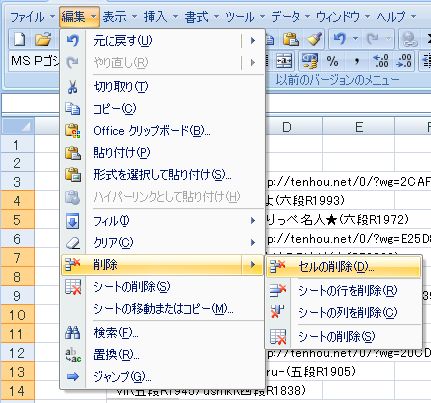Click the paste clipboard toolbar icon
431x403 pixels.
click(x=291, y=39)
